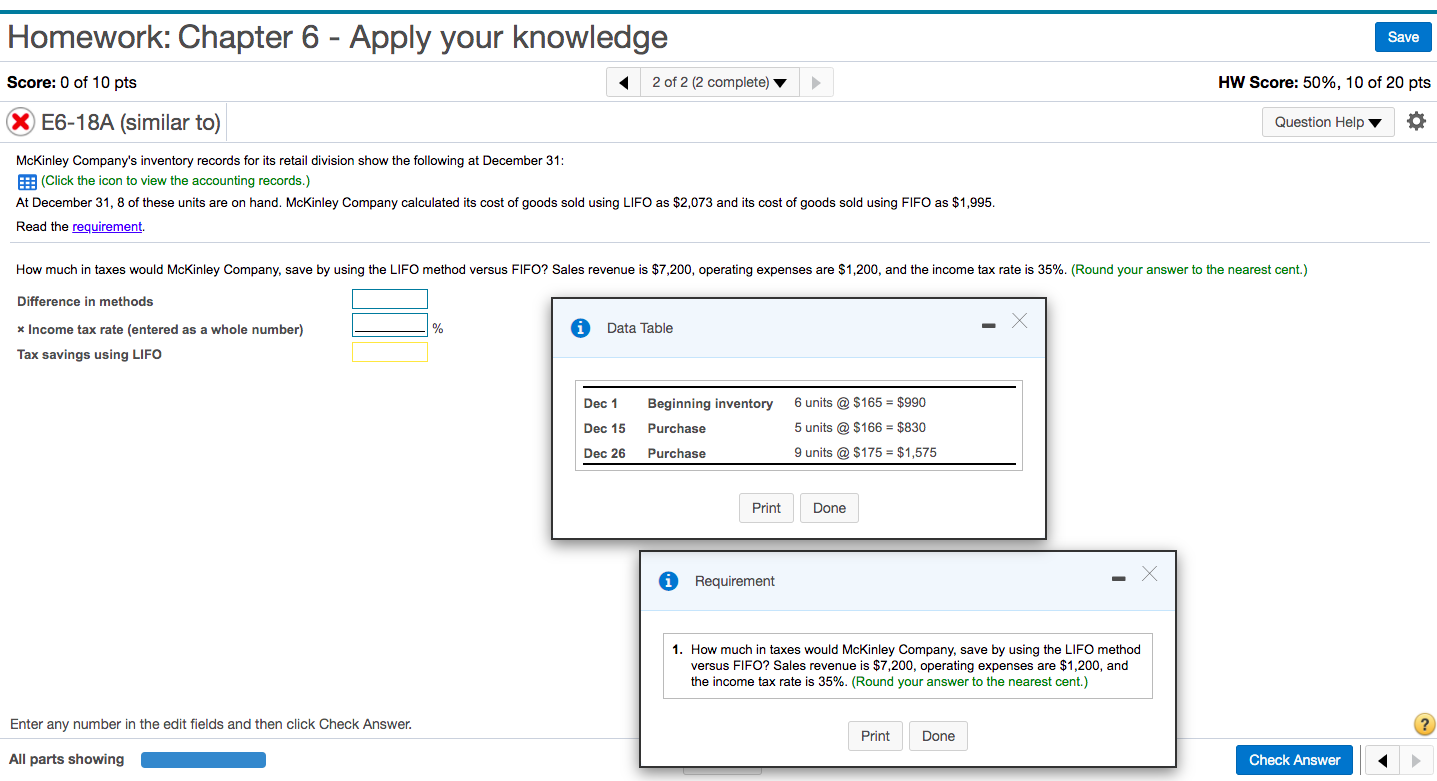This screenshot has height=781, width=1437.
Task: Click the Check Answer button
Action: click(x=1294, y=760)
